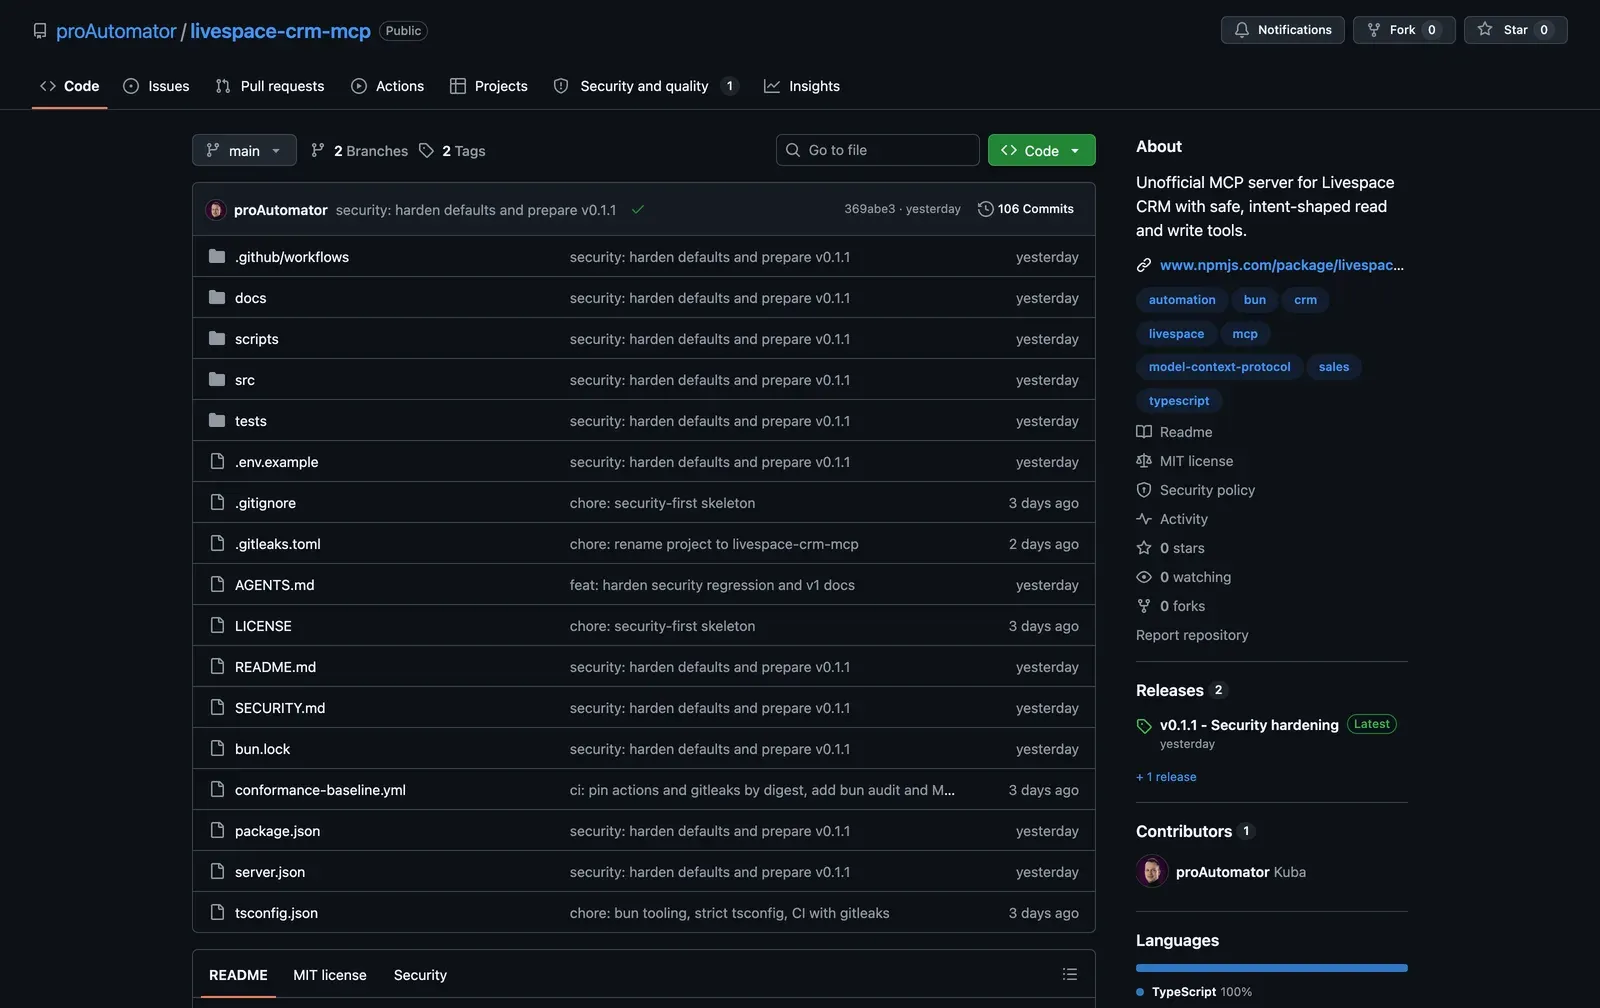The image size is (1600, 1008).
Task: Click the automation topic tag
Action: pyautogui.click(x=1182, y=300)
